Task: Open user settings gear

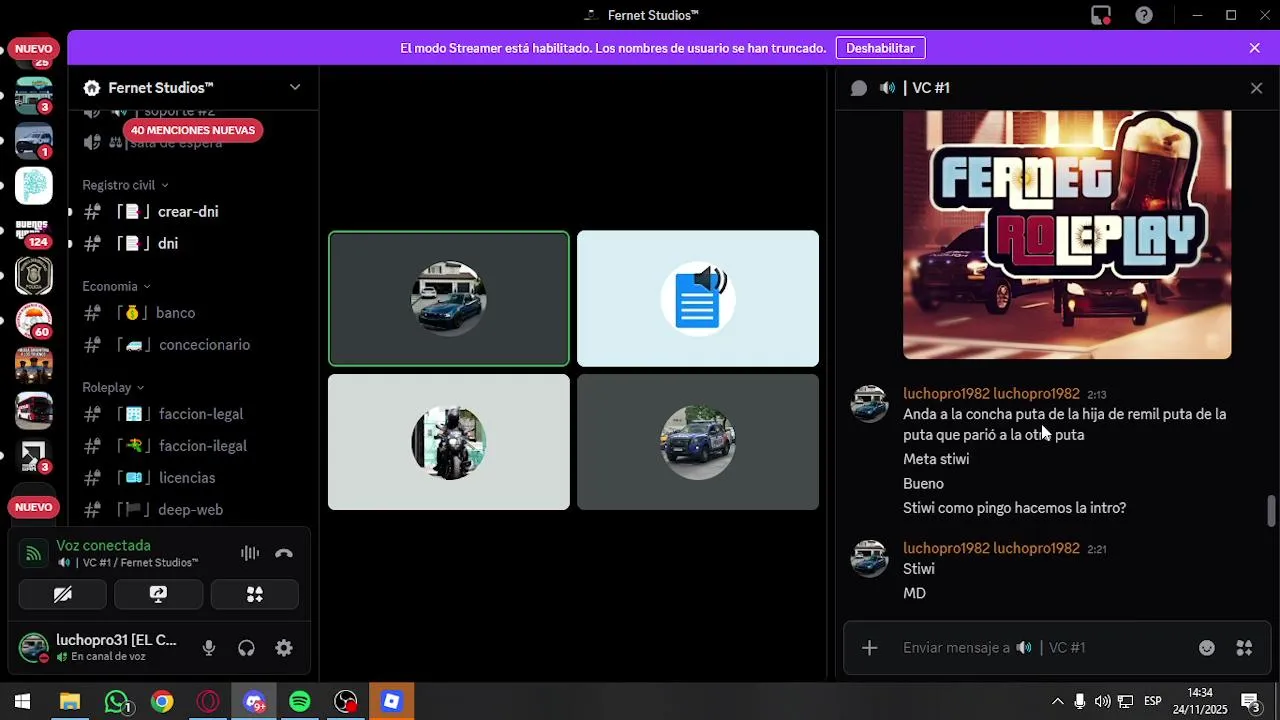Action: 284,648
